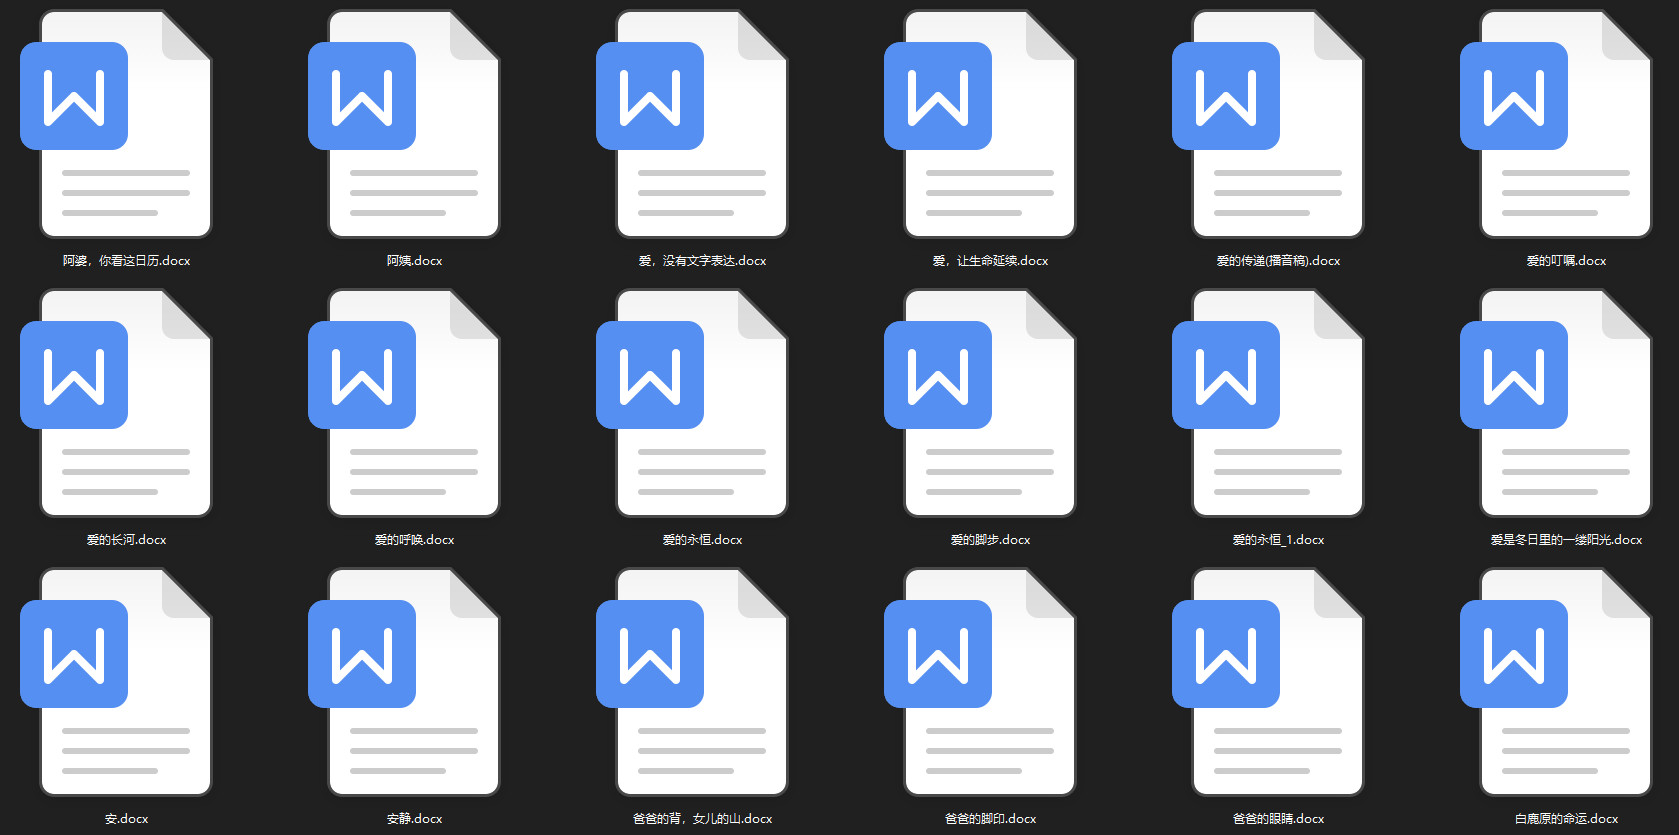Click the icon above 爱的永恒.docx
1679x835 pixels.
click(692, 403)
